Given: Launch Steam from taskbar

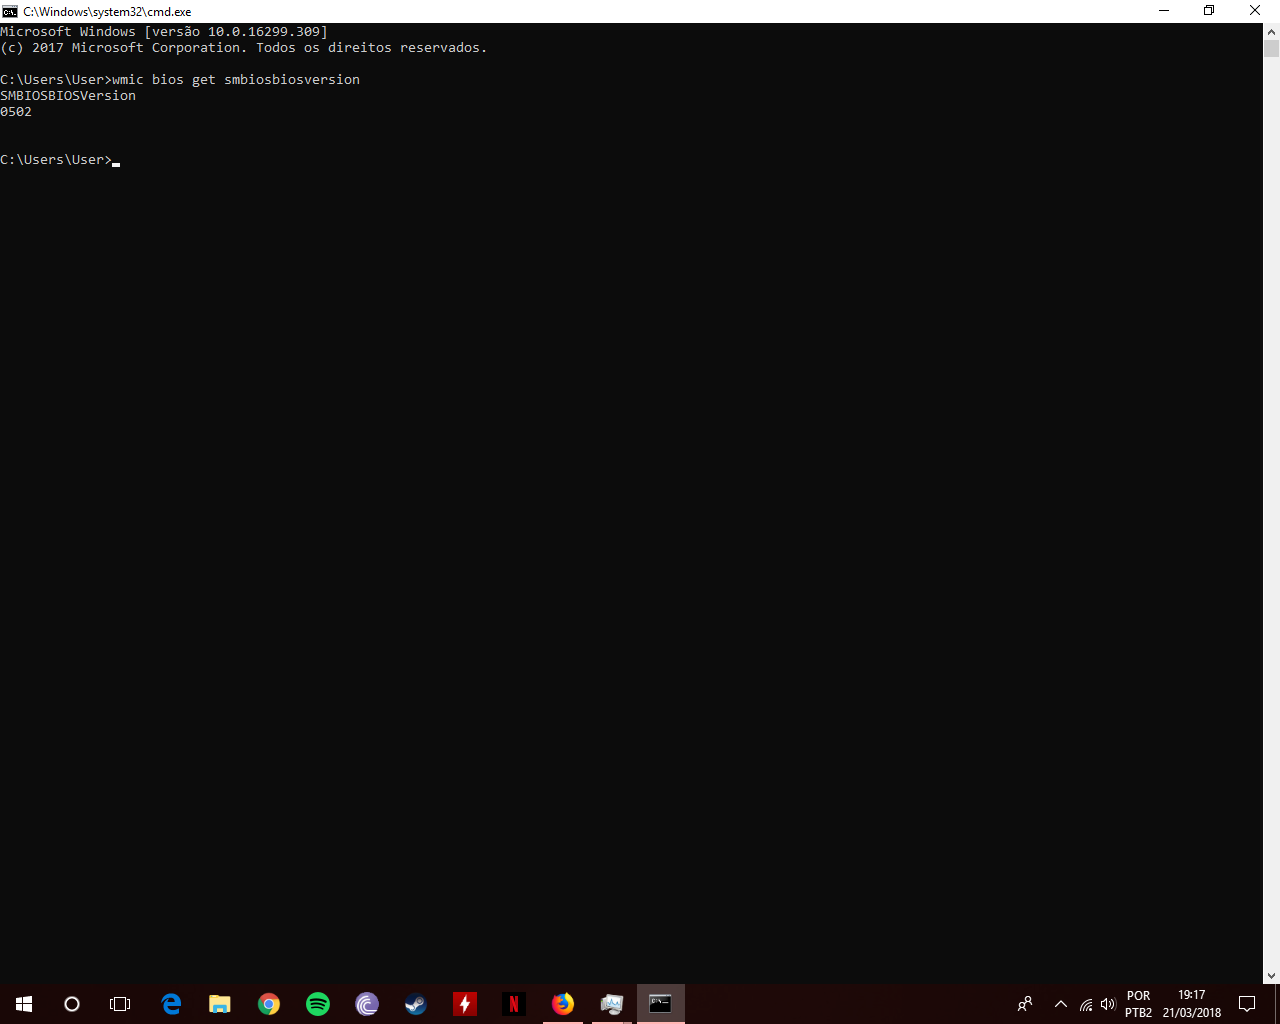Looking at the screenshot, I should (x=416, y=1004).
